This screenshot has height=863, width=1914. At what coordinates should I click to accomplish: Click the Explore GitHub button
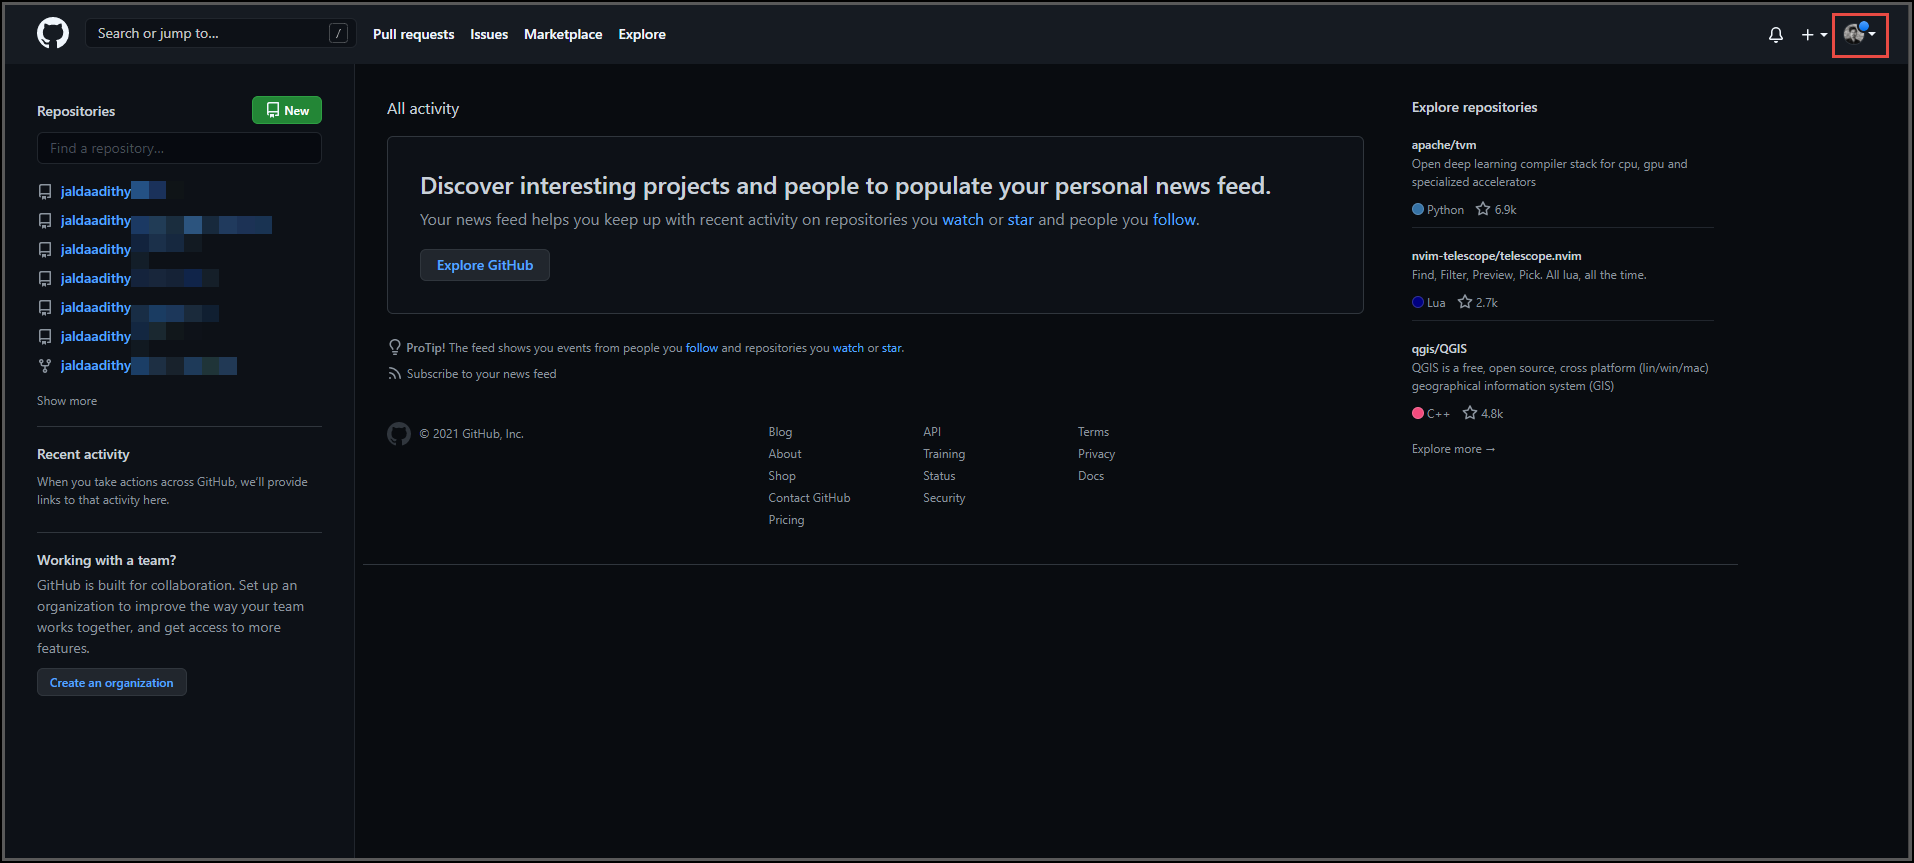[x=485, y=265]
